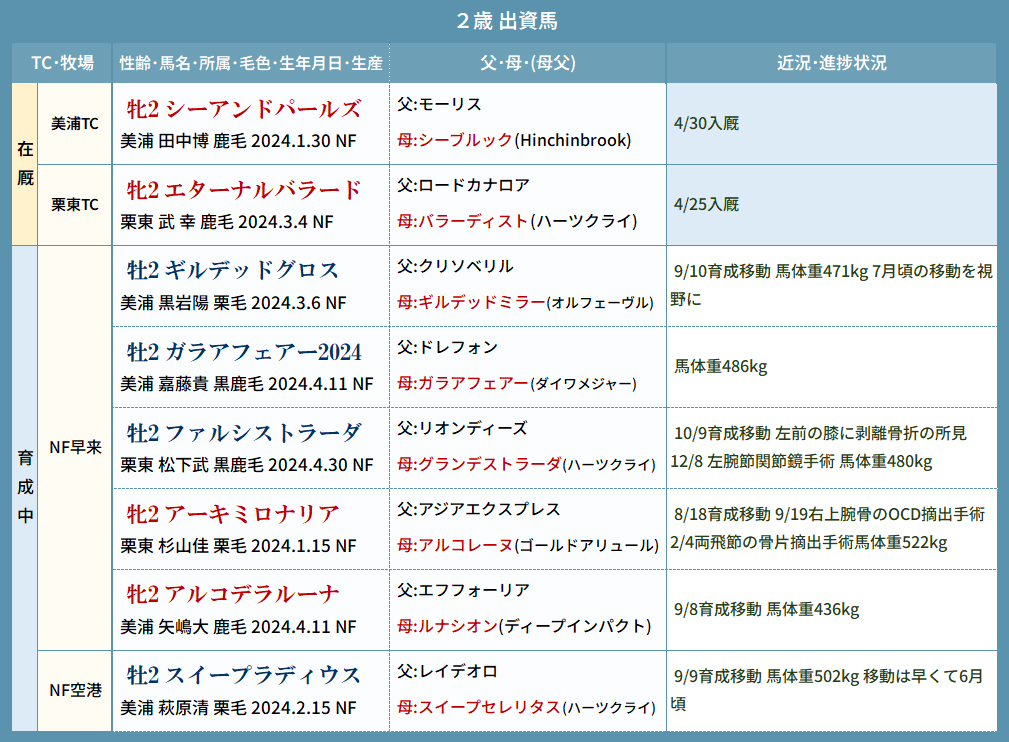This screenshot has width=1009, height=742.
Task: Open horse 牝2 アルコデラルーナ
Action: click(232, 594)
